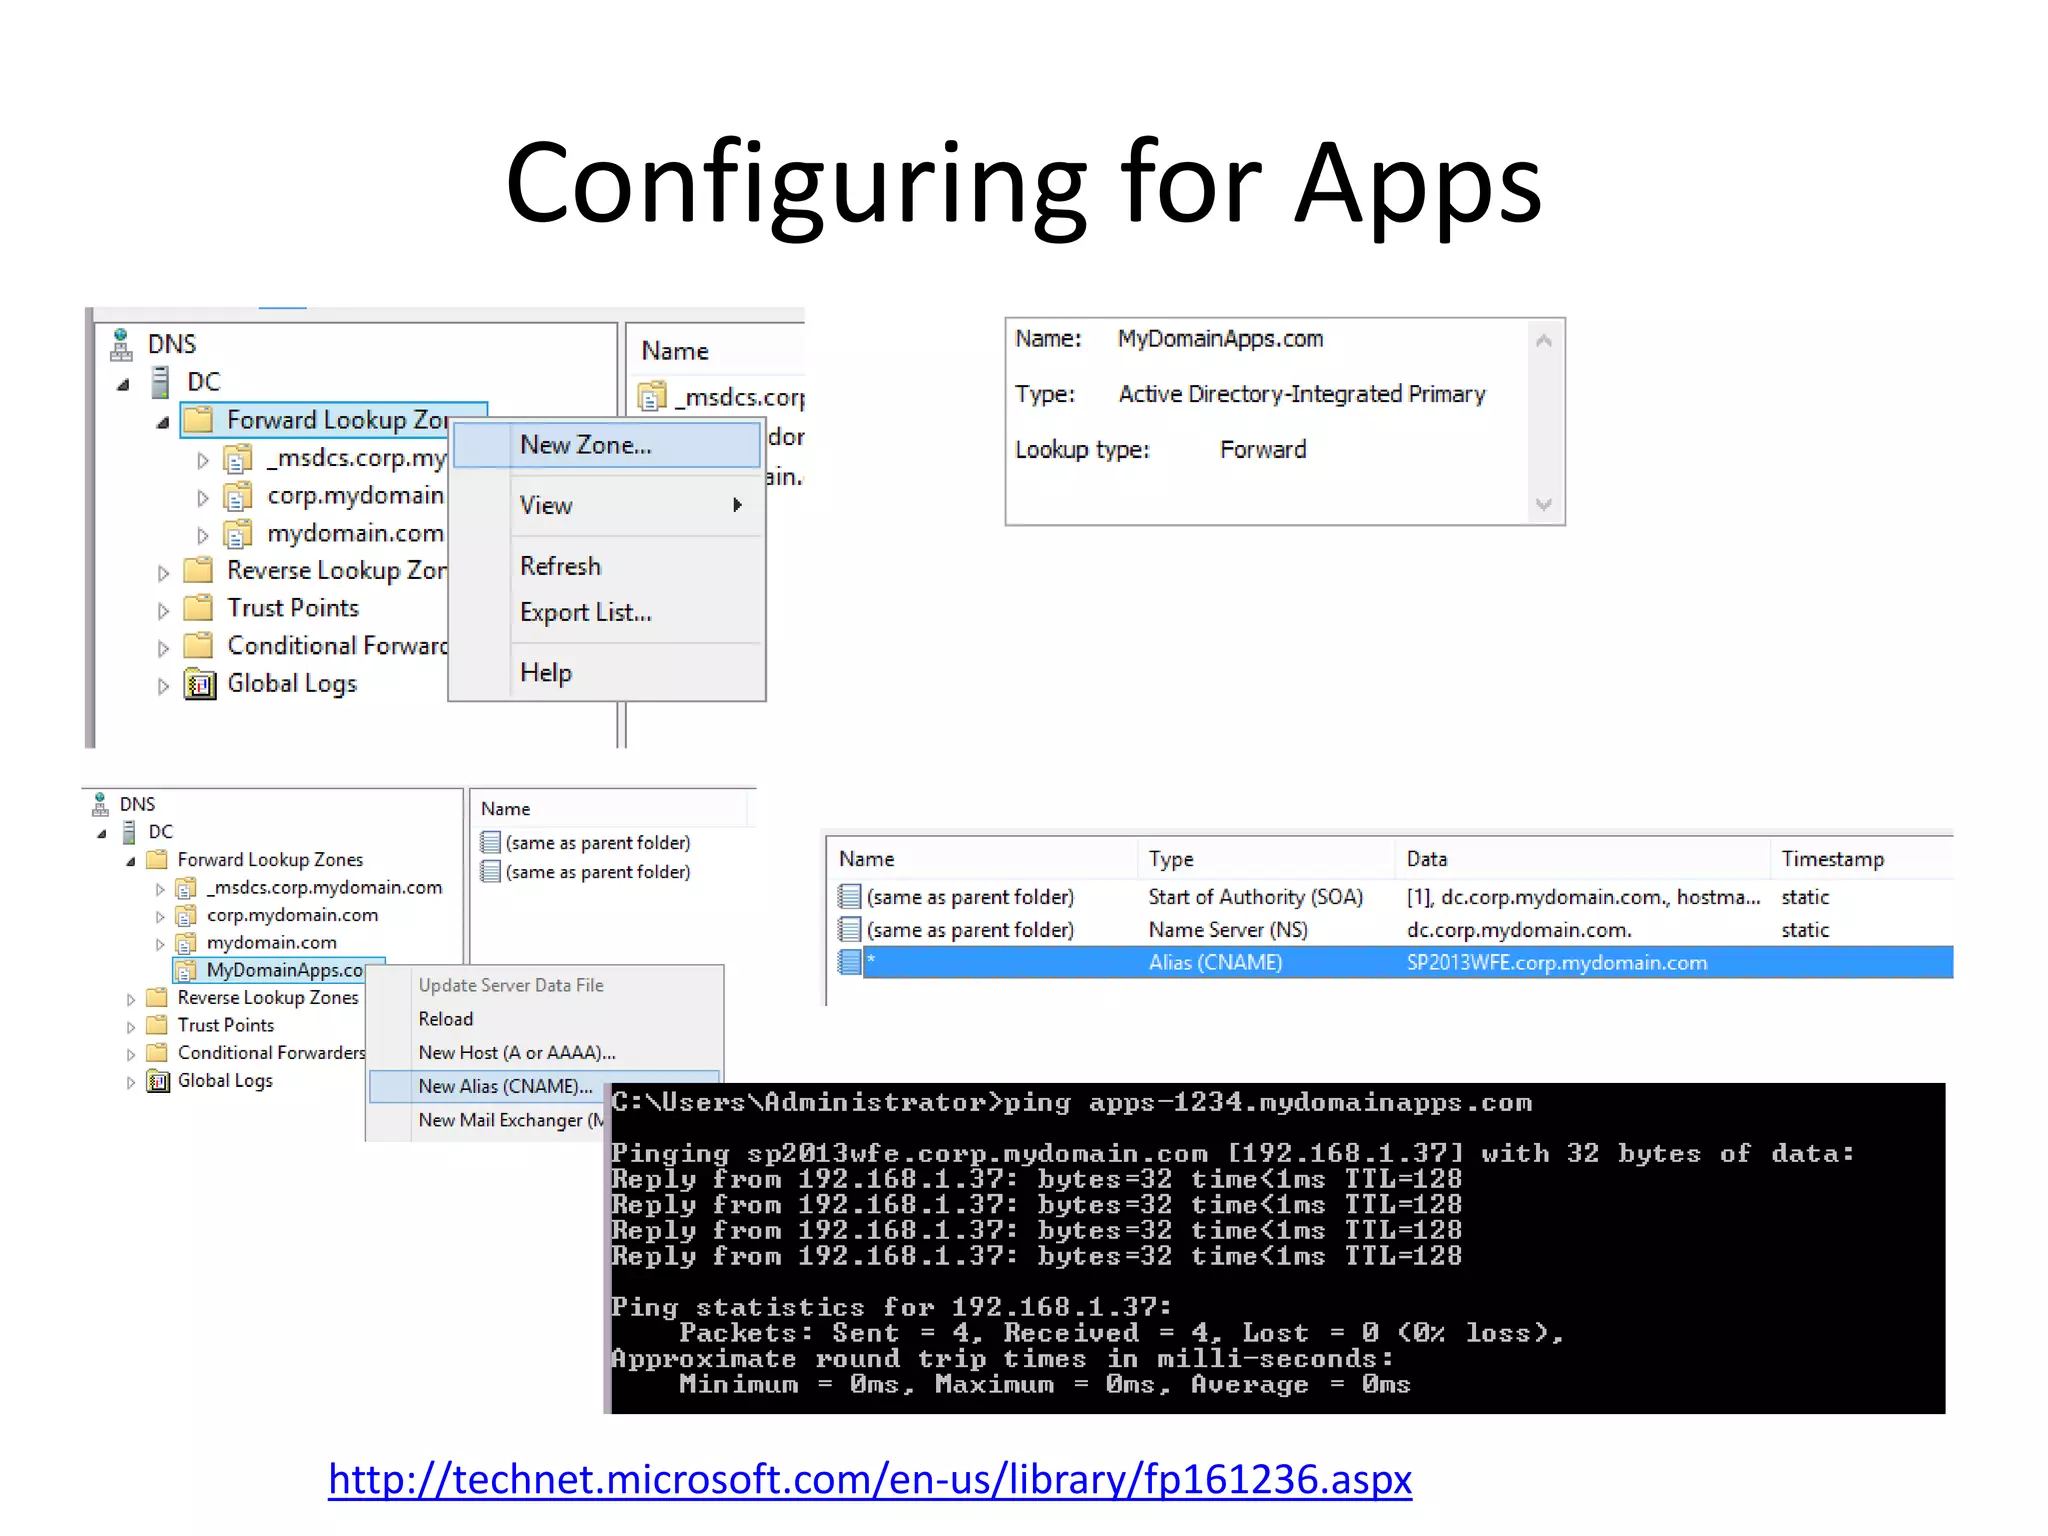2048x1536 pixels.
Task: Click the Timestamp column header
Action: click(1862, 859)
